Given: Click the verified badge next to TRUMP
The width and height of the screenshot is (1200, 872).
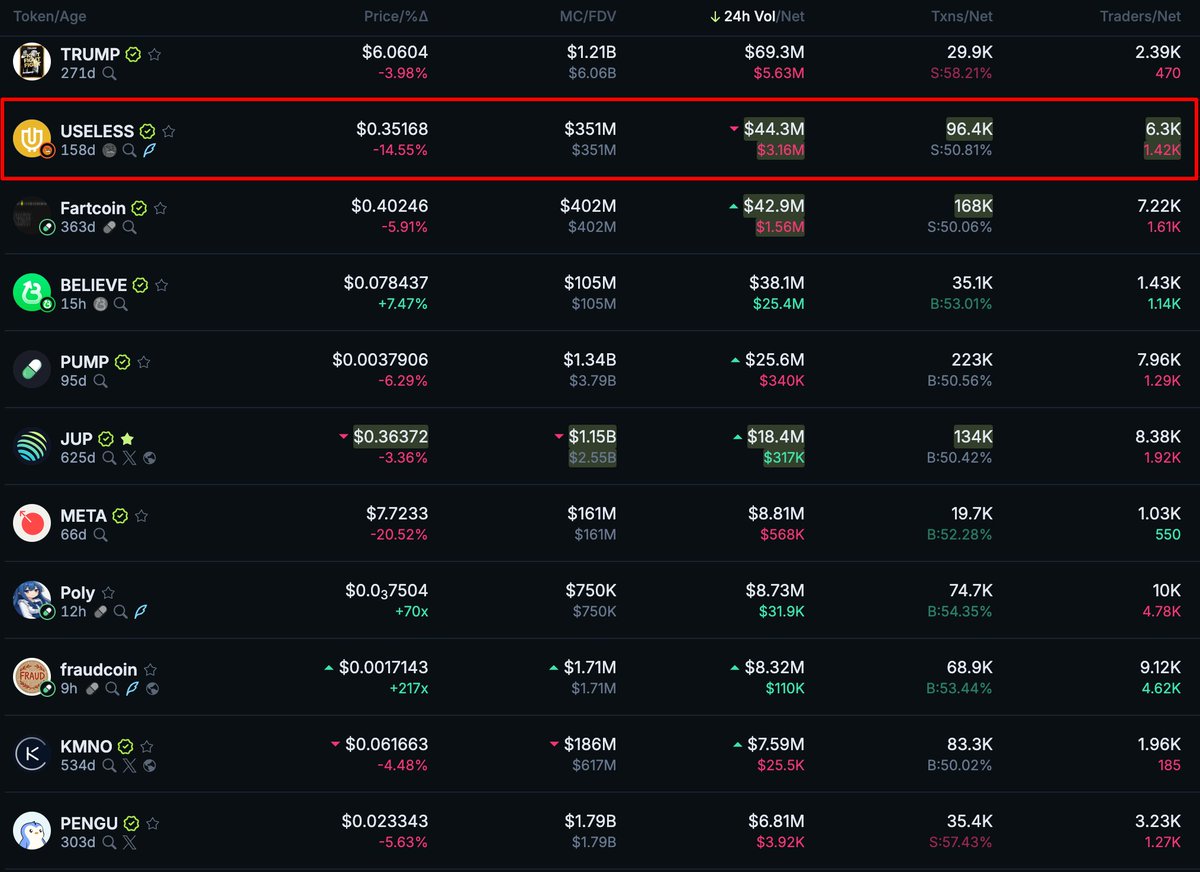Looking at the screenshot, I should (x=133, y=54).
